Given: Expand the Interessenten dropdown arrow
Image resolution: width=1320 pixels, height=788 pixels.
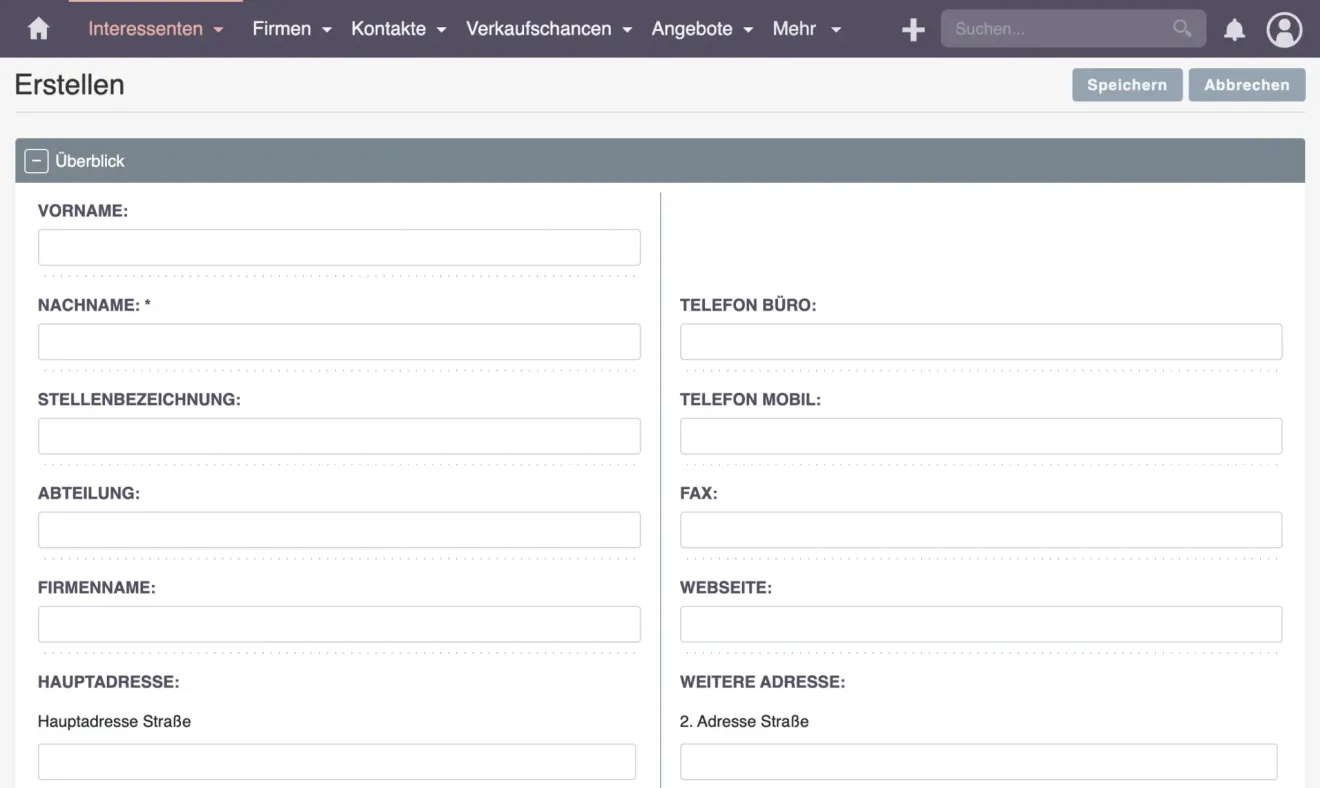Looking at the screenshot, I should pos(217,30).
